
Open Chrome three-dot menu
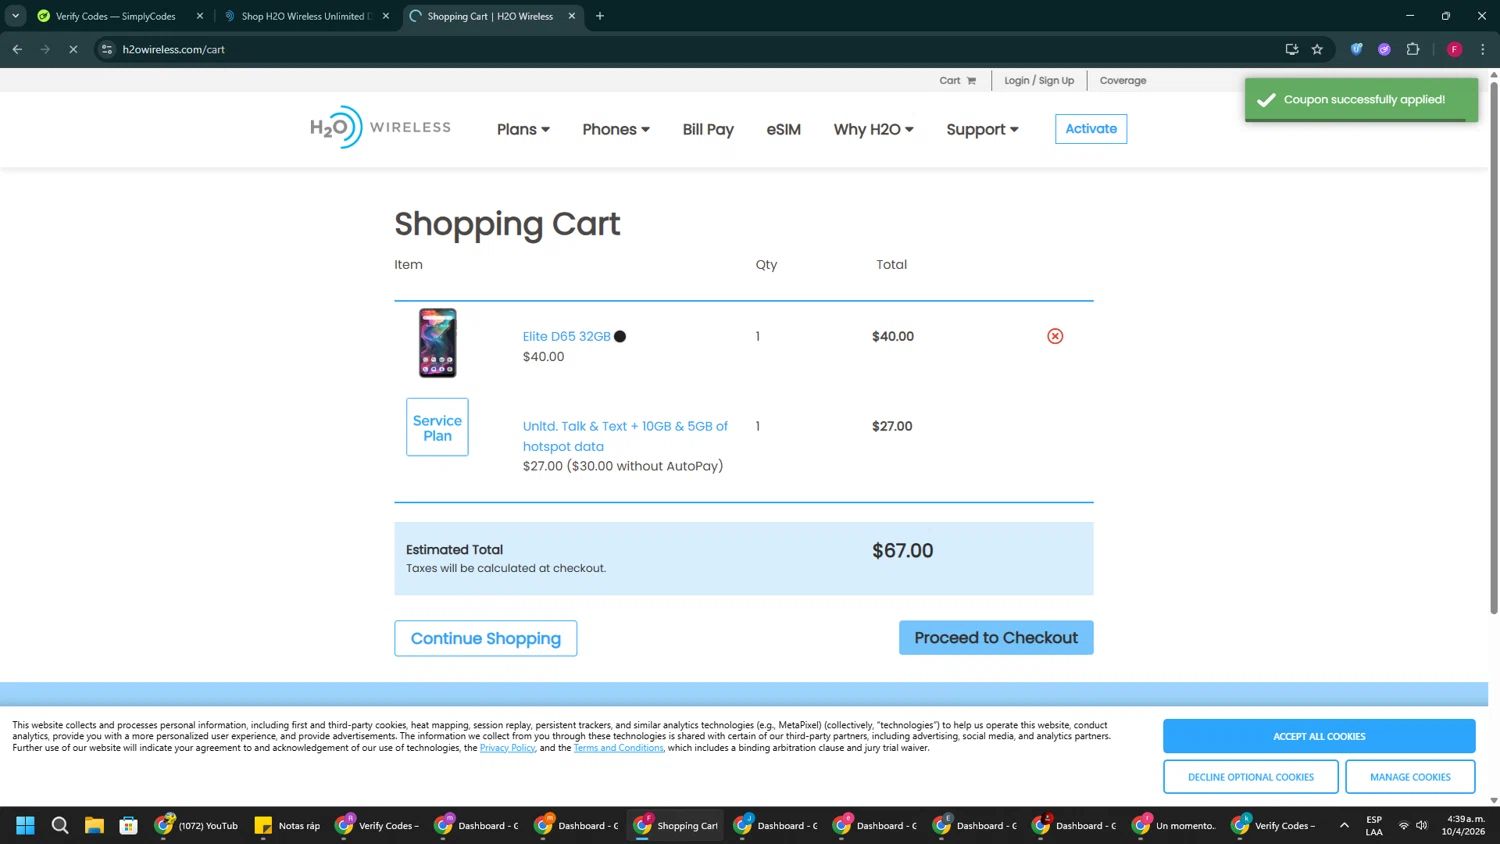(x=1482, y=49)
